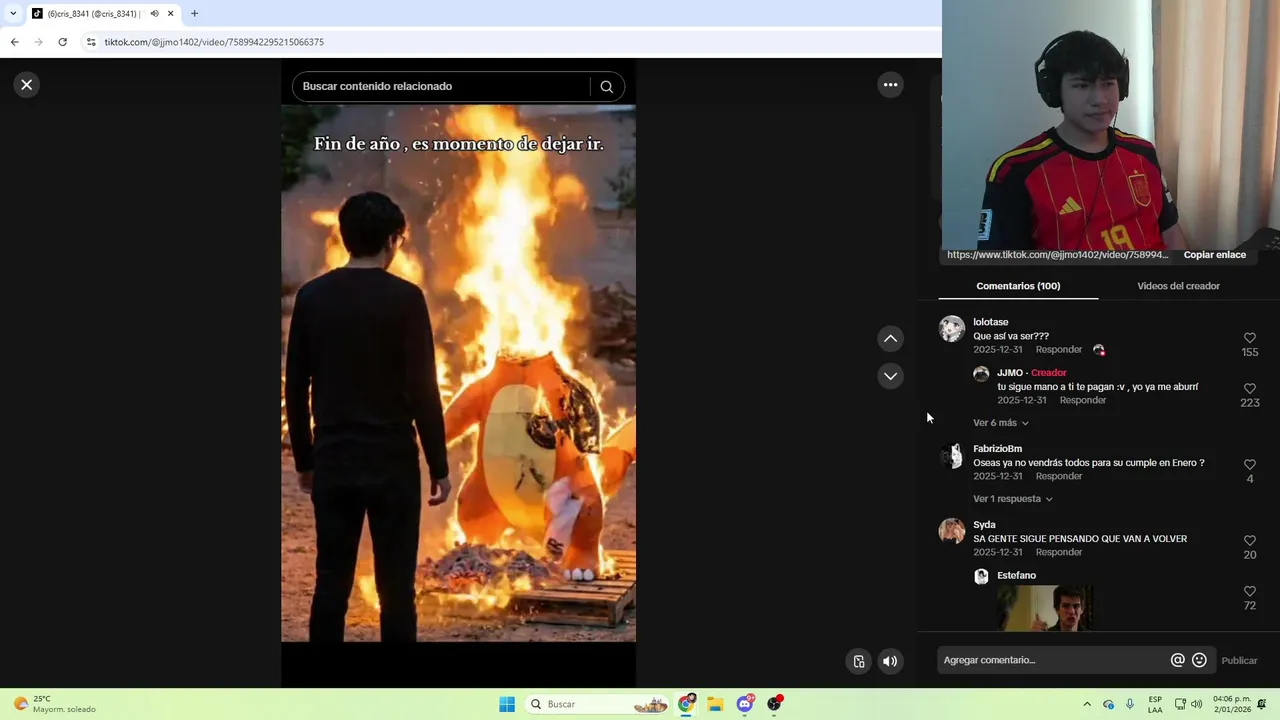Click the username lolotase
This screenshot has height=720, width=1280.
[991, 322]
